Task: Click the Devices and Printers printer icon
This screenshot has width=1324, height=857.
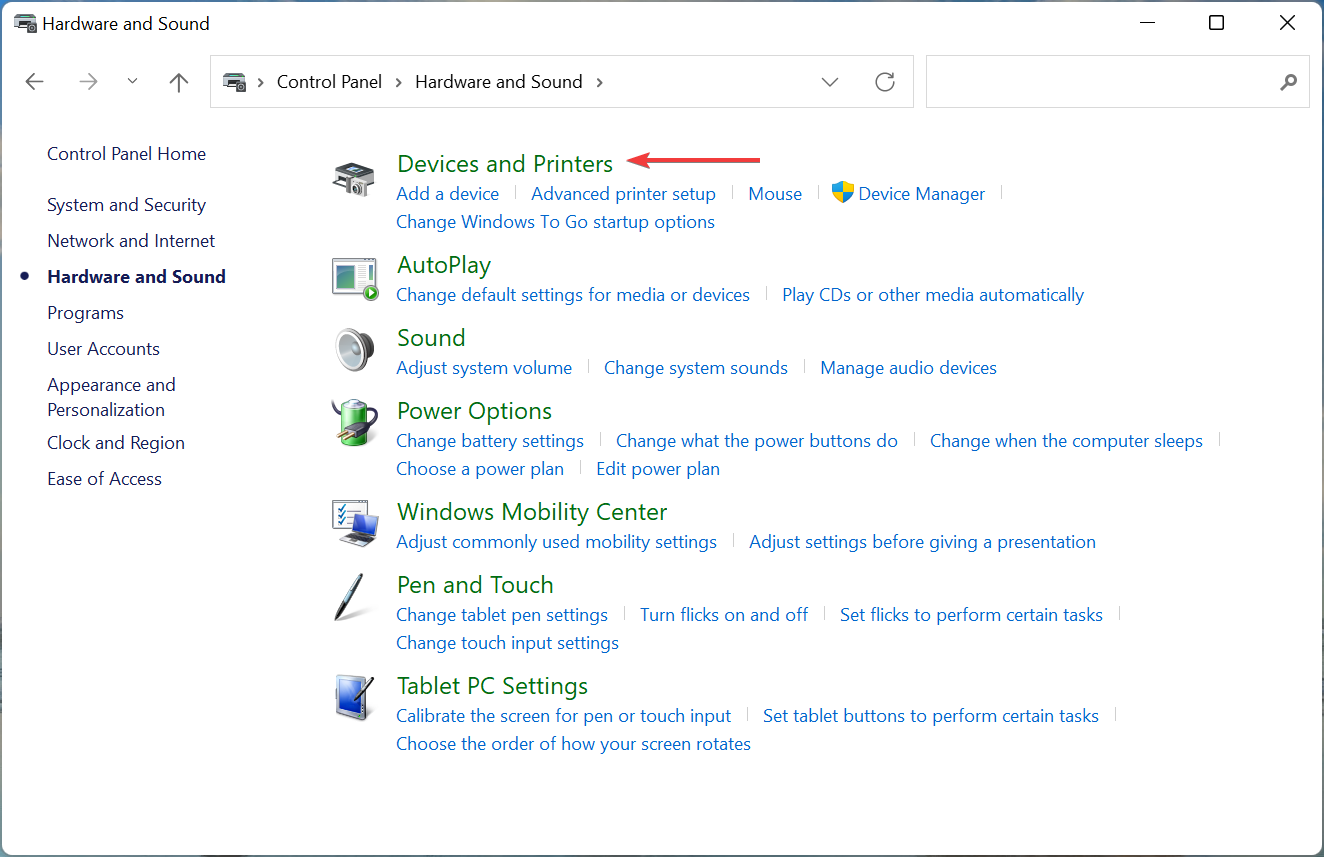Action: tap(354, 179)
